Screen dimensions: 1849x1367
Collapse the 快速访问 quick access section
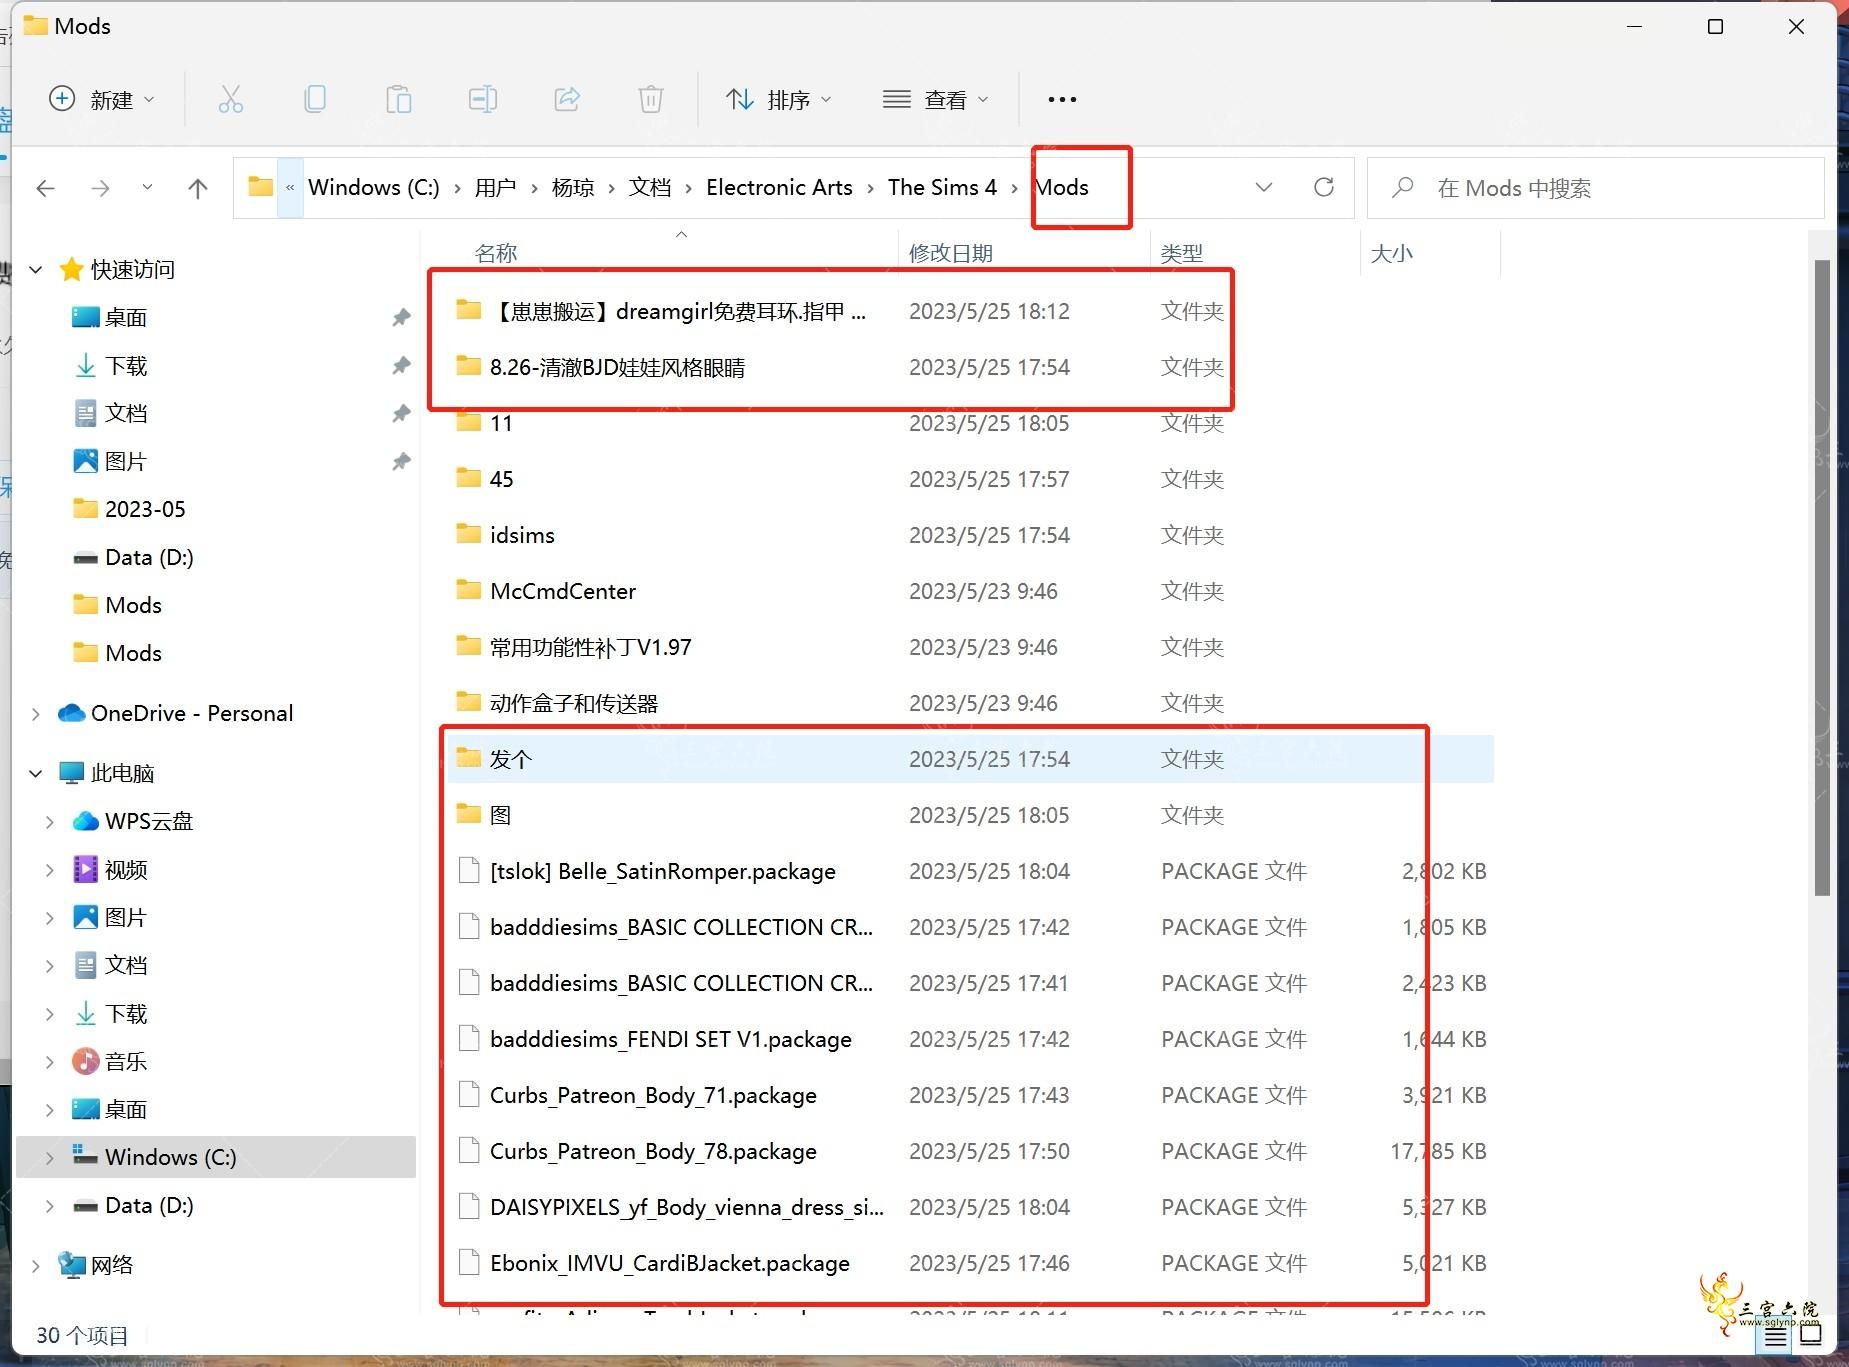tap(36, 269)
